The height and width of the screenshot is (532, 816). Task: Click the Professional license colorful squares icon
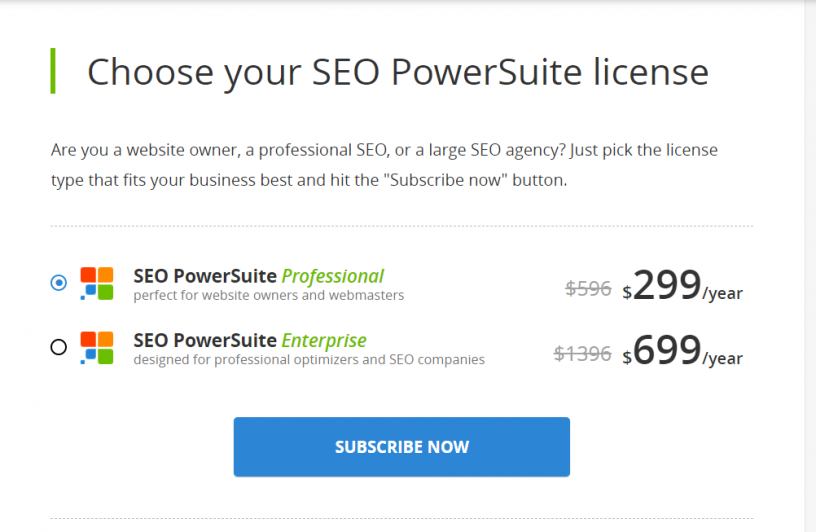click(x=97, y=284)
